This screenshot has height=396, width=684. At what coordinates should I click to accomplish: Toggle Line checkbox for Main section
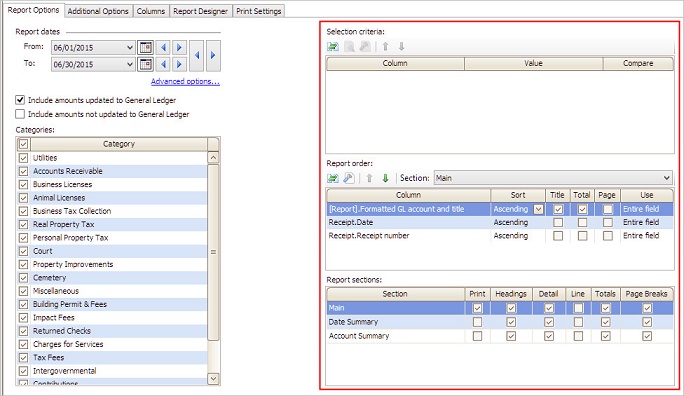578,308
